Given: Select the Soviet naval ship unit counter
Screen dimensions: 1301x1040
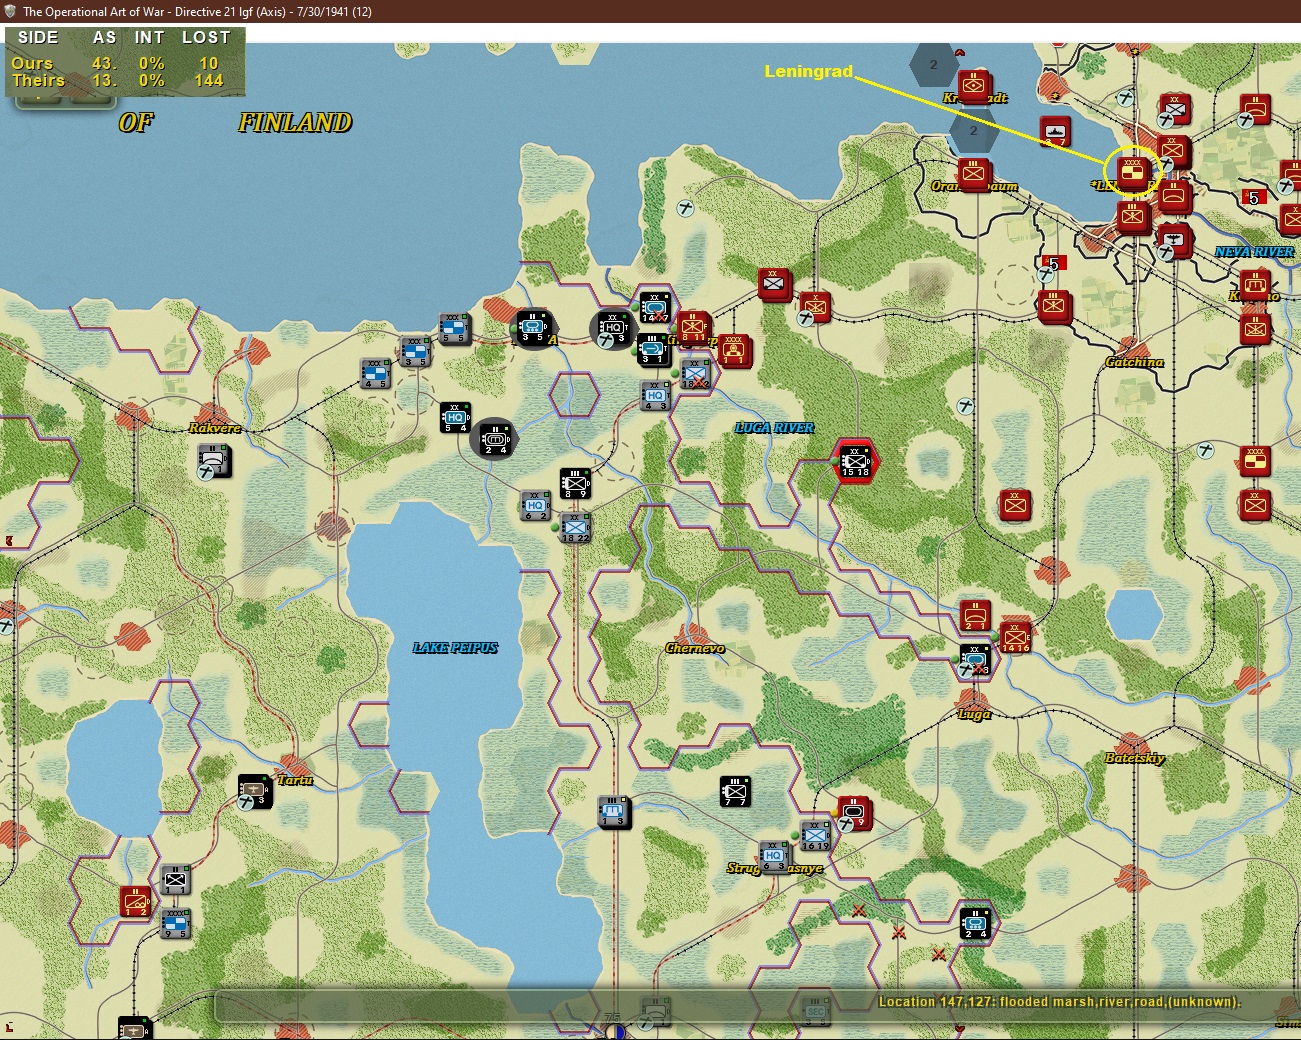Looking at the screenshot, I should (x=1055, y=132).
